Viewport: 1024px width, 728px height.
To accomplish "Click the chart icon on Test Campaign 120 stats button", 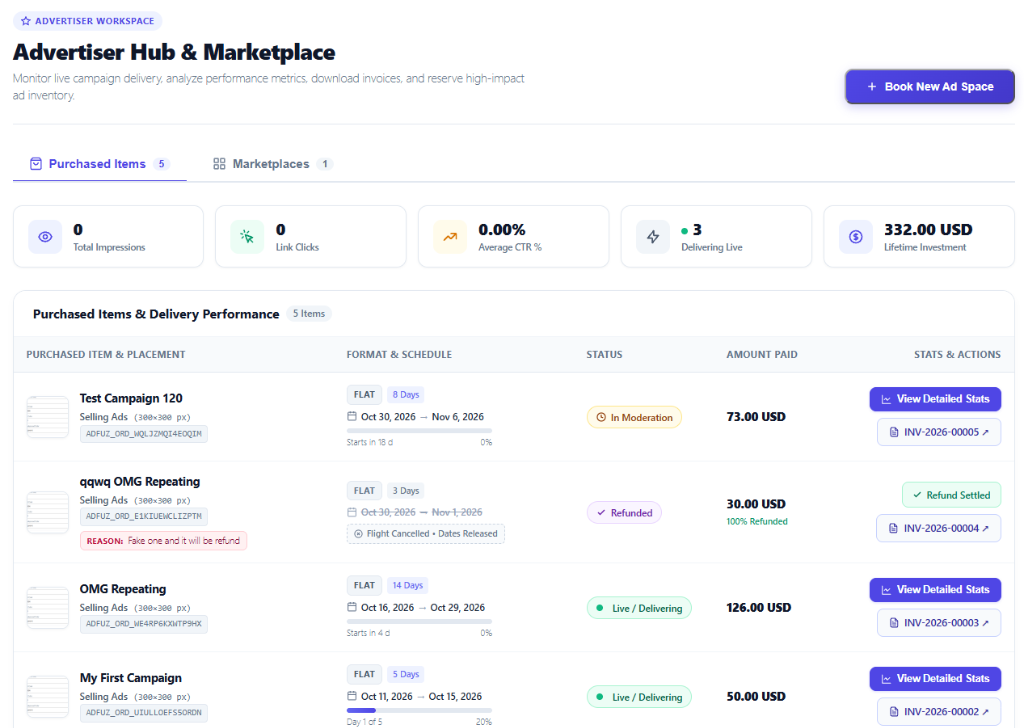I will (x=886, y=399).
